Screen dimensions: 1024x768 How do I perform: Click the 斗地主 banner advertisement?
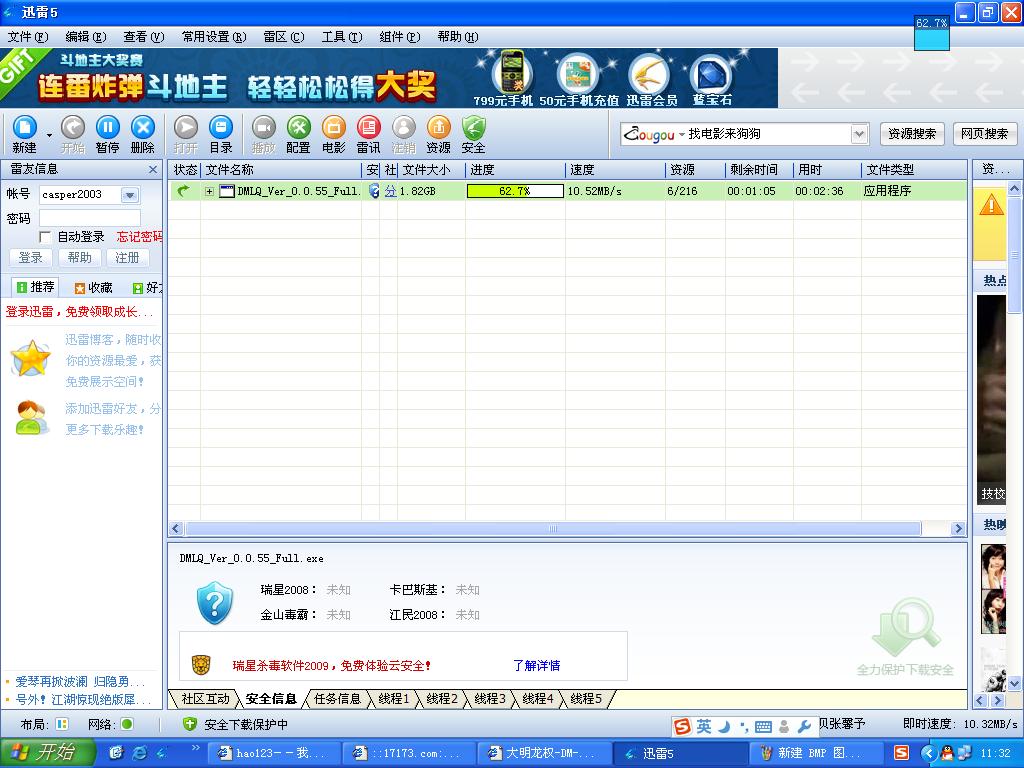389,78
